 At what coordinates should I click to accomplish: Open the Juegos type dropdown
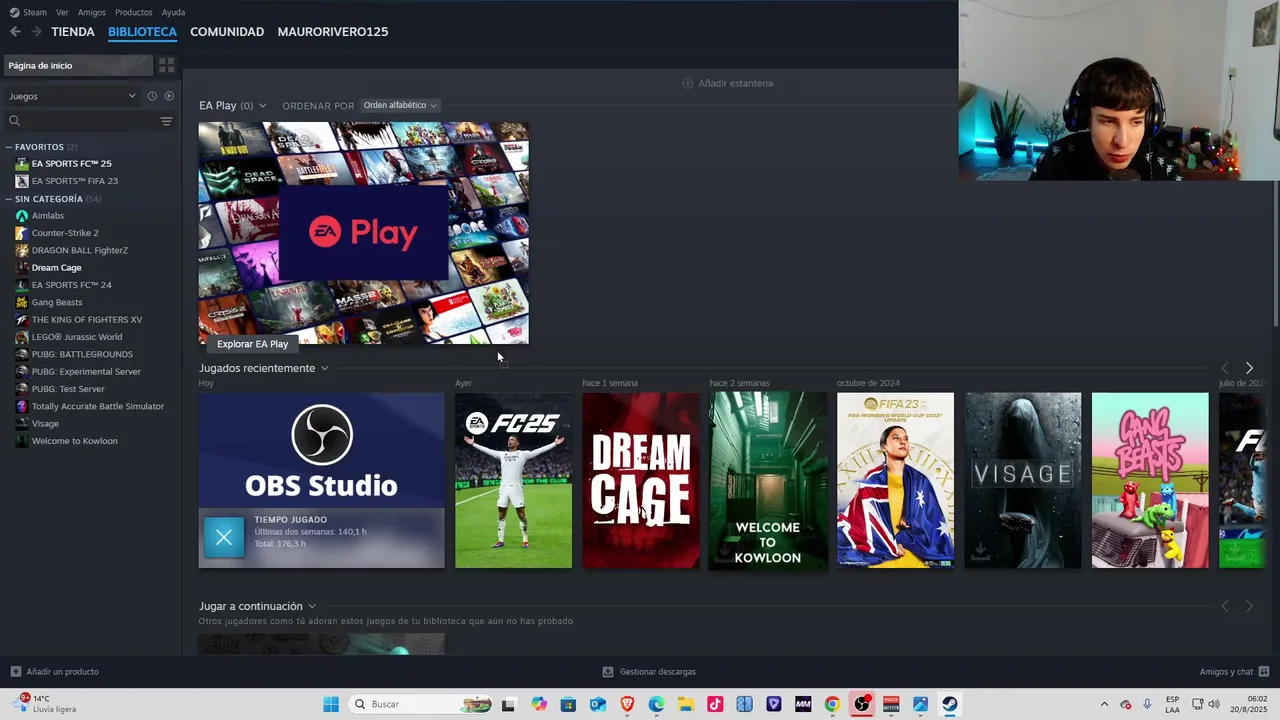point(72,96)
